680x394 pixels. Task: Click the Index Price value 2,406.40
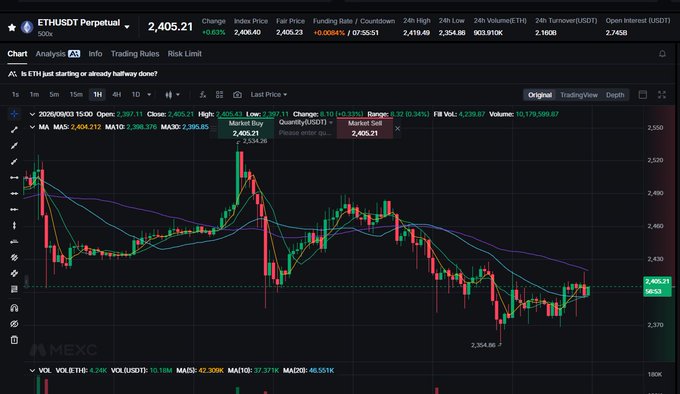[247, 33]
